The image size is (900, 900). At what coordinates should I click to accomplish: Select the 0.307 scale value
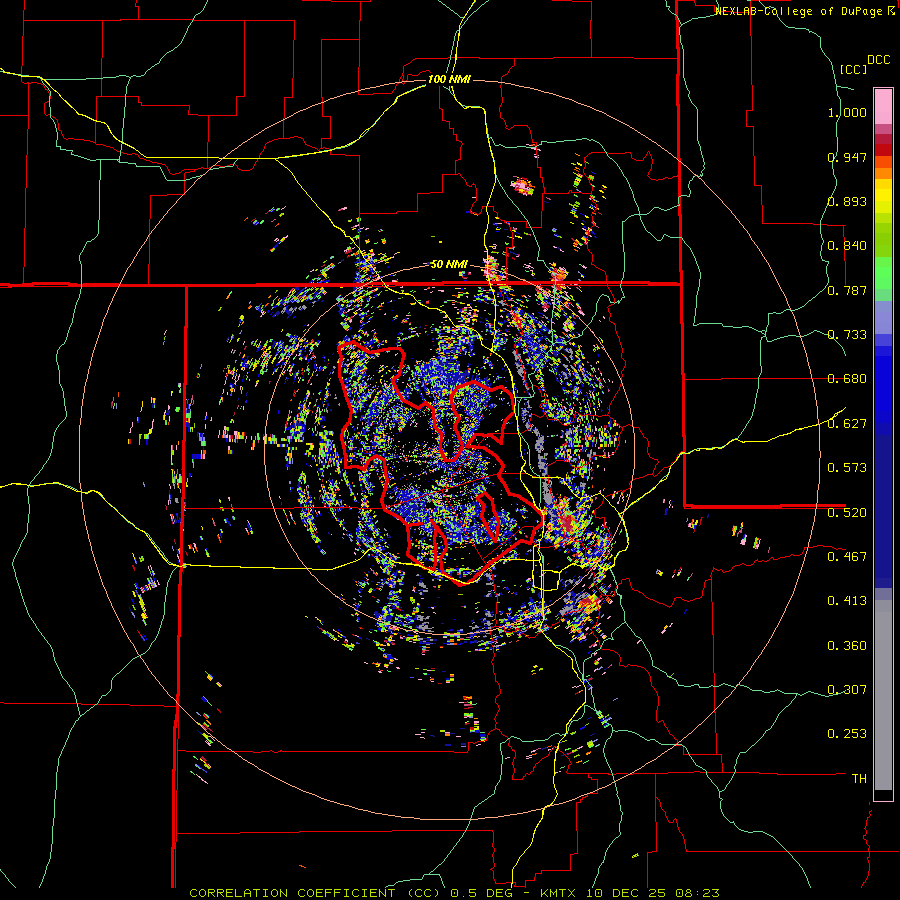pyautogui.click(x=847, y=690)
